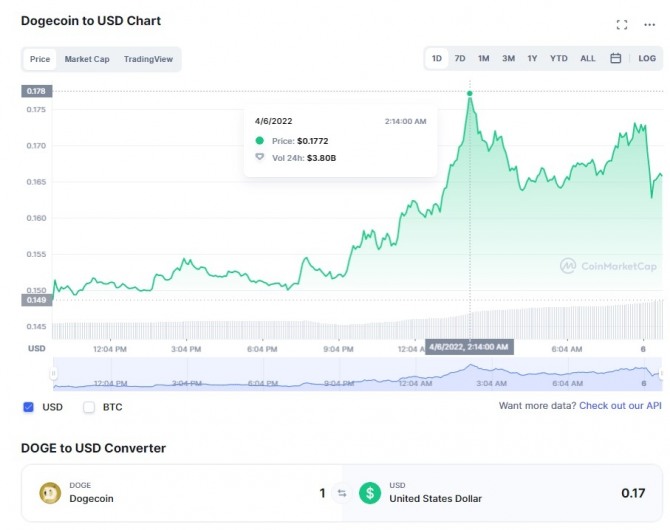Click the United States Dollar label

pyautogui.click(x=435, y=499)
